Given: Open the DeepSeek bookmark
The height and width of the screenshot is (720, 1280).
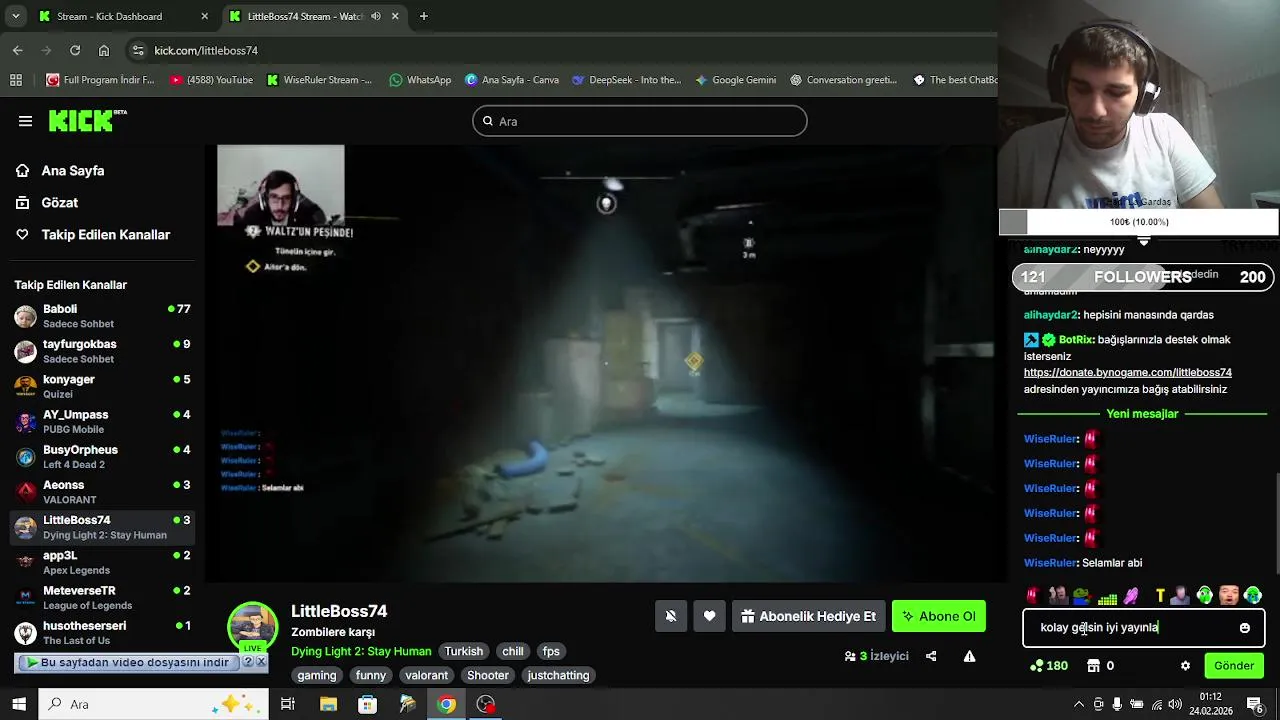Looking at the screenshot, I should (627, 80).
